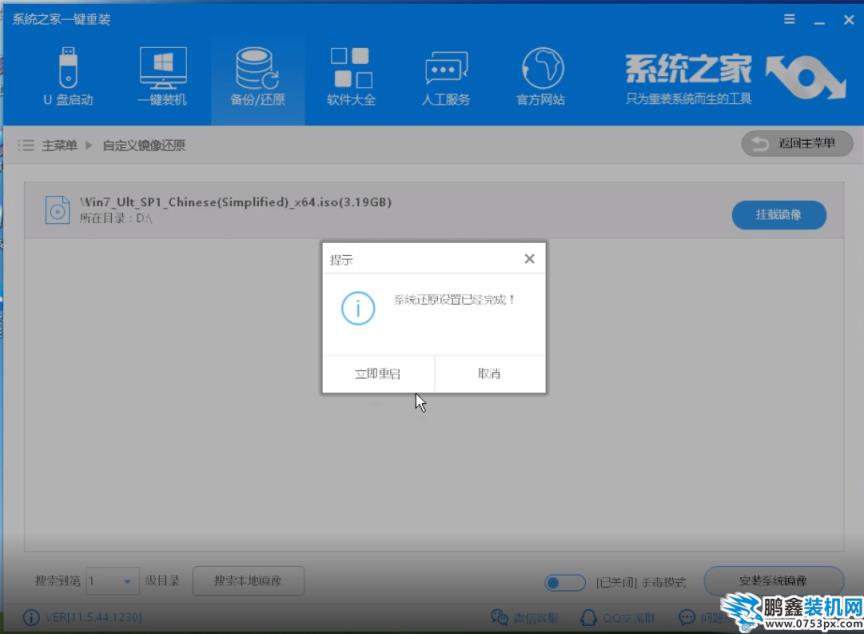The width and height of the screenshot is (864, 634).
Task: Toggle the 手动模式 switch
Action: (x=564, y=582)
